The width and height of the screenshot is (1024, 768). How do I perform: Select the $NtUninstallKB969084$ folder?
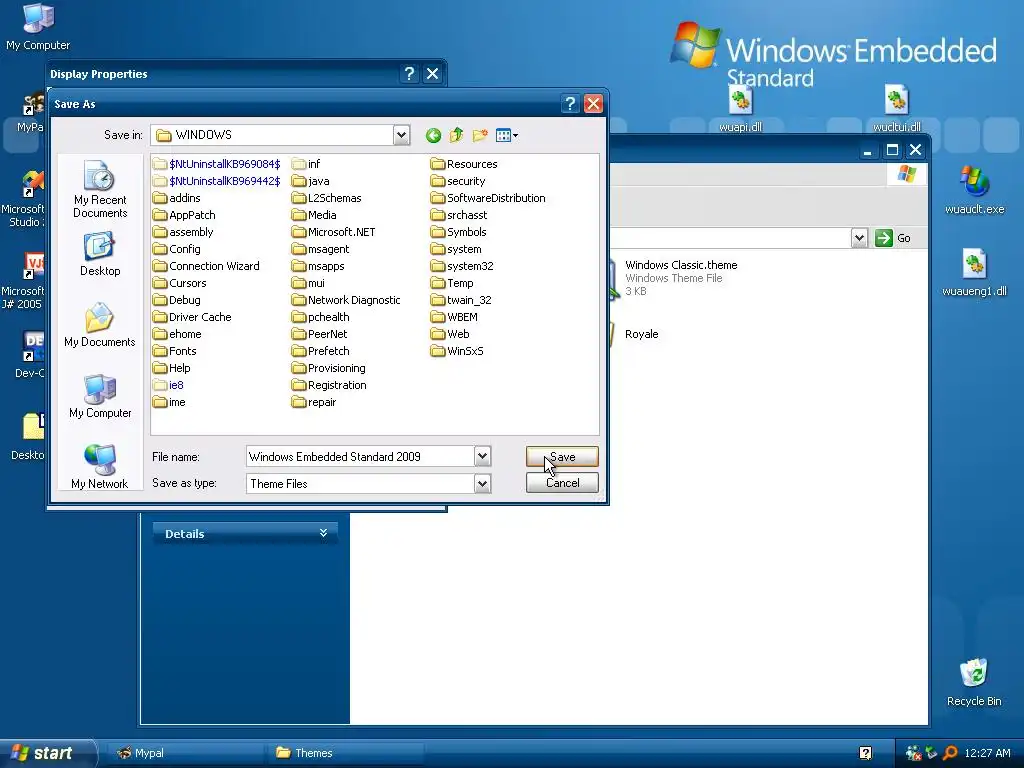coord(216,164)
